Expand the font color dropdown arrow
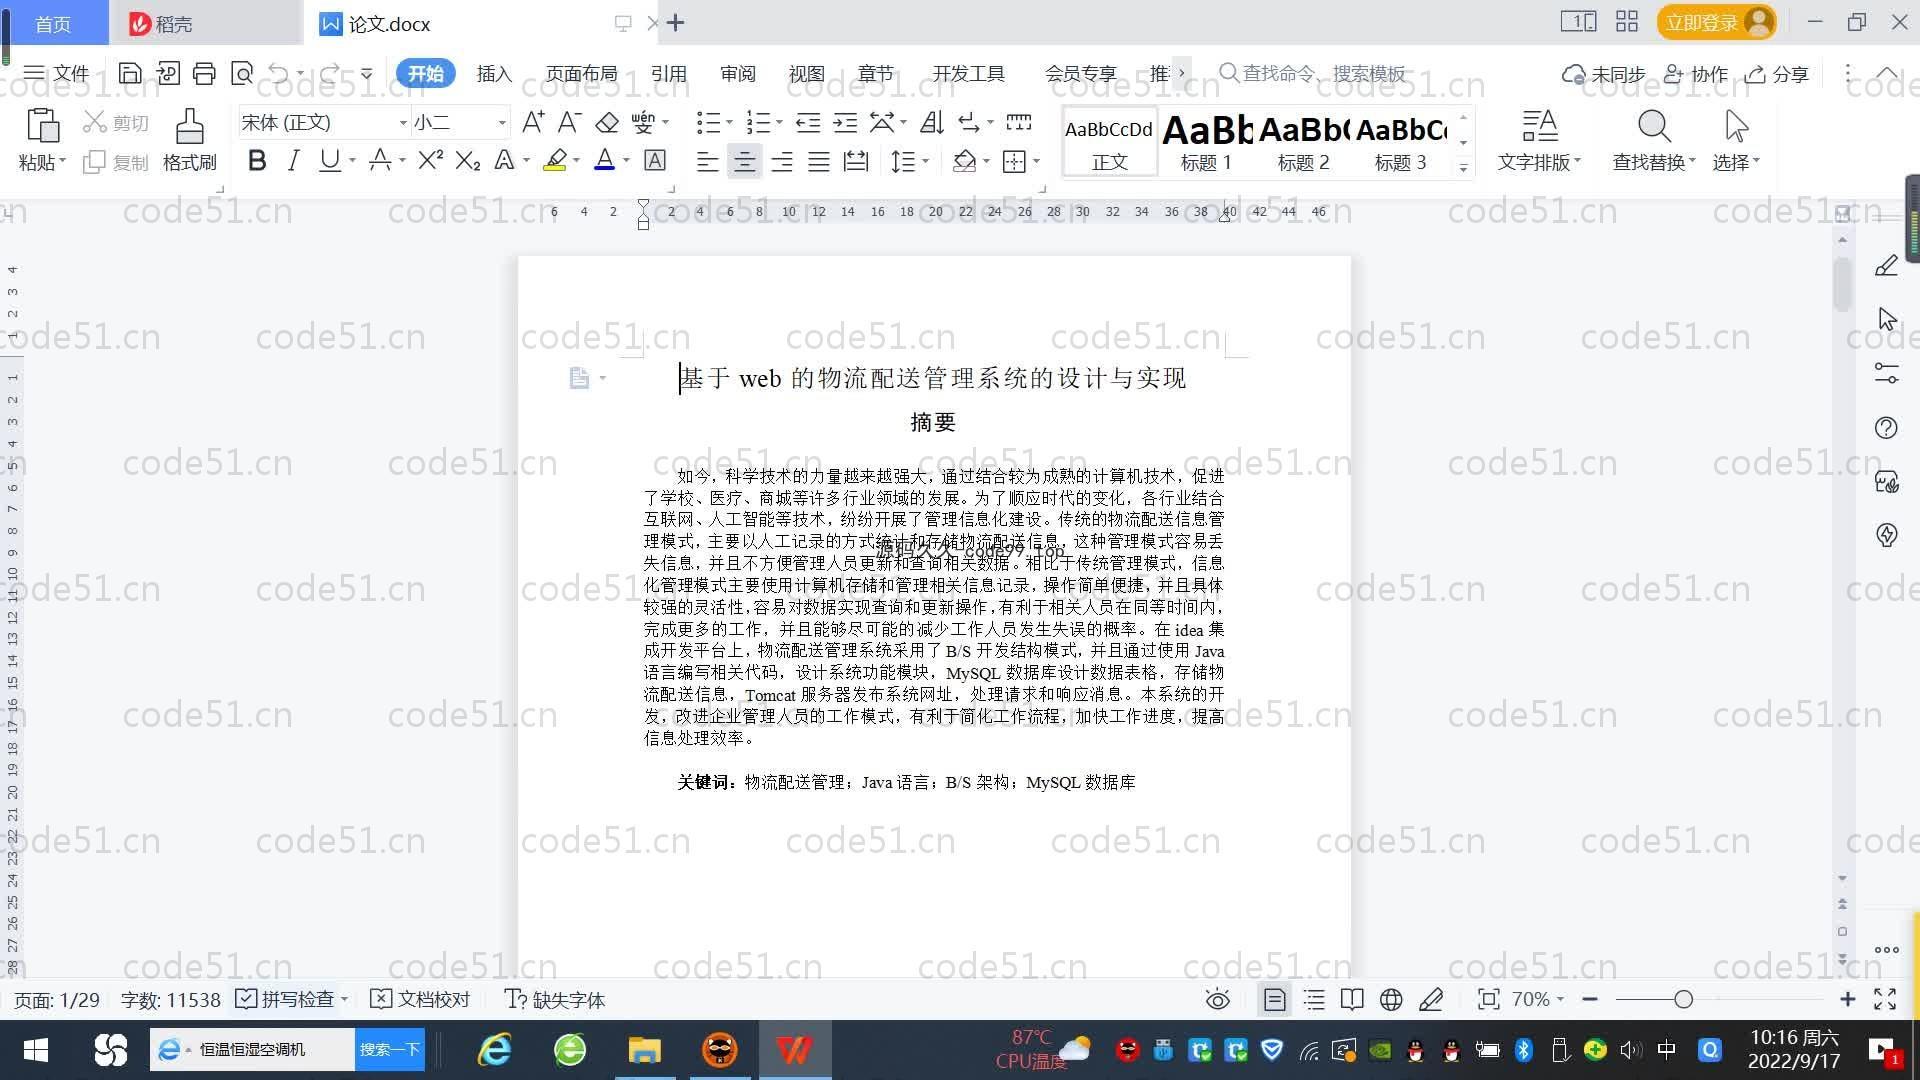This screenshot has width=1920, height=1080. (x=626, y=160)
